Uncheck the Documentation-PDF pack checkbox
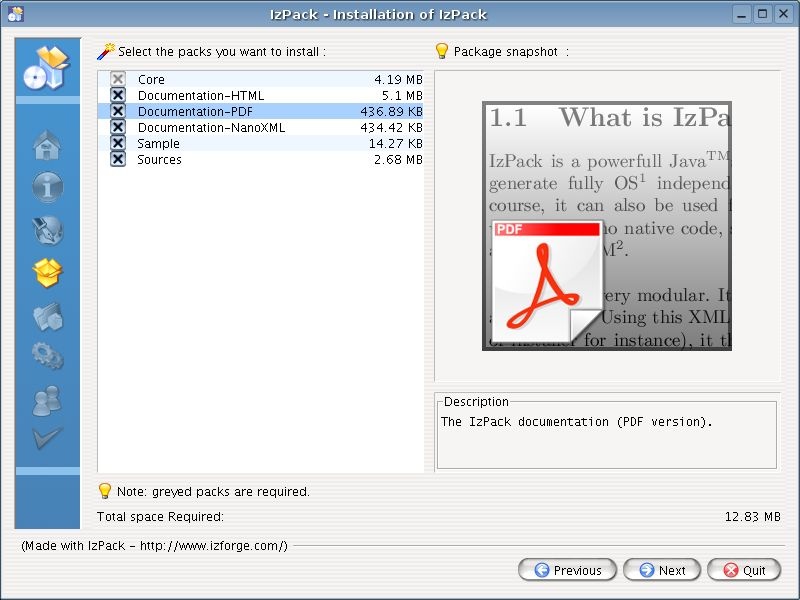The width and height of the screenshot is (800, 600). [x=118, y=111]
